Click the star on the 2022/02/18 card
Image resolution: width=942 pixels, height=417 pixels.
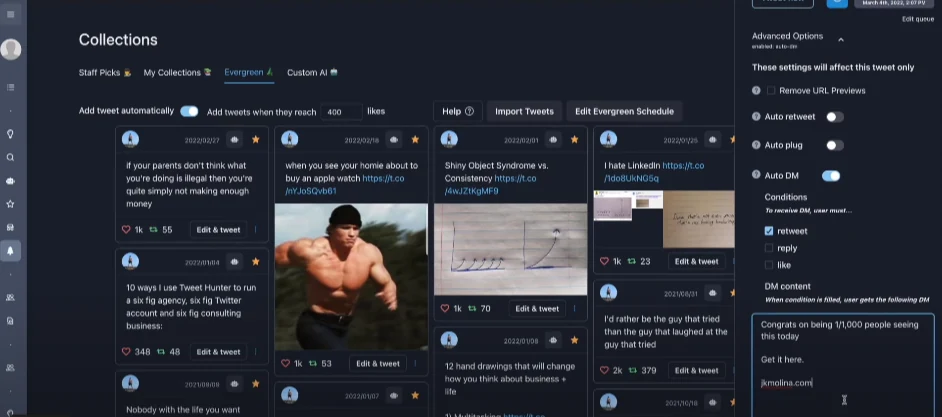[415, 139]
